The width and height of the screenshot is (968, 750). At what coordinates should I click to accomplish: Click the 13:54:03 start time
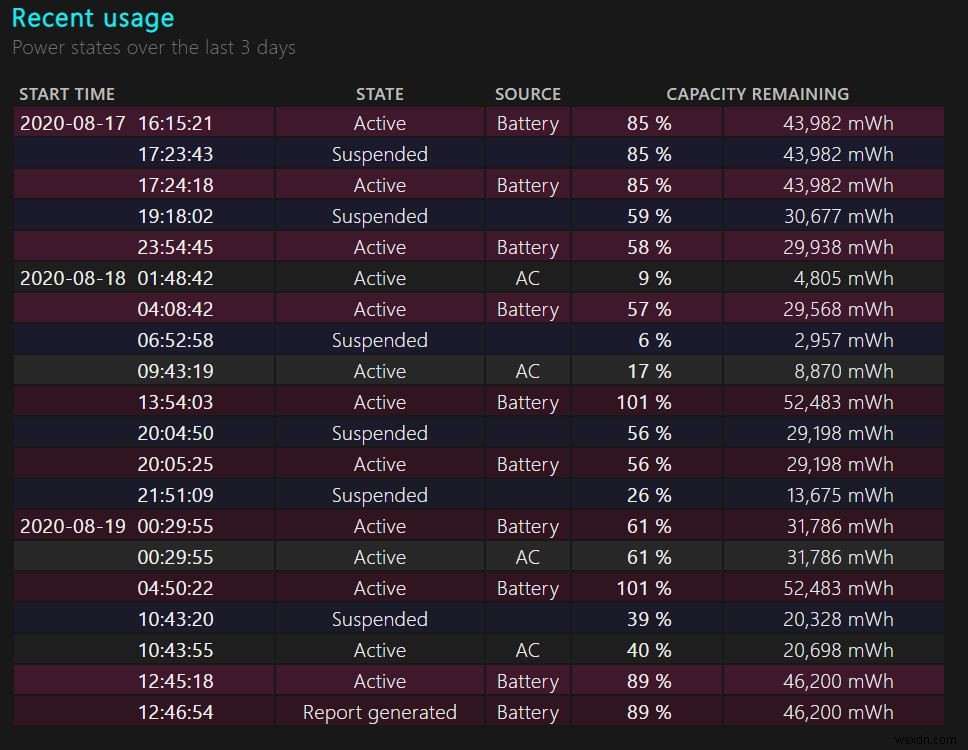pos(175,402)
